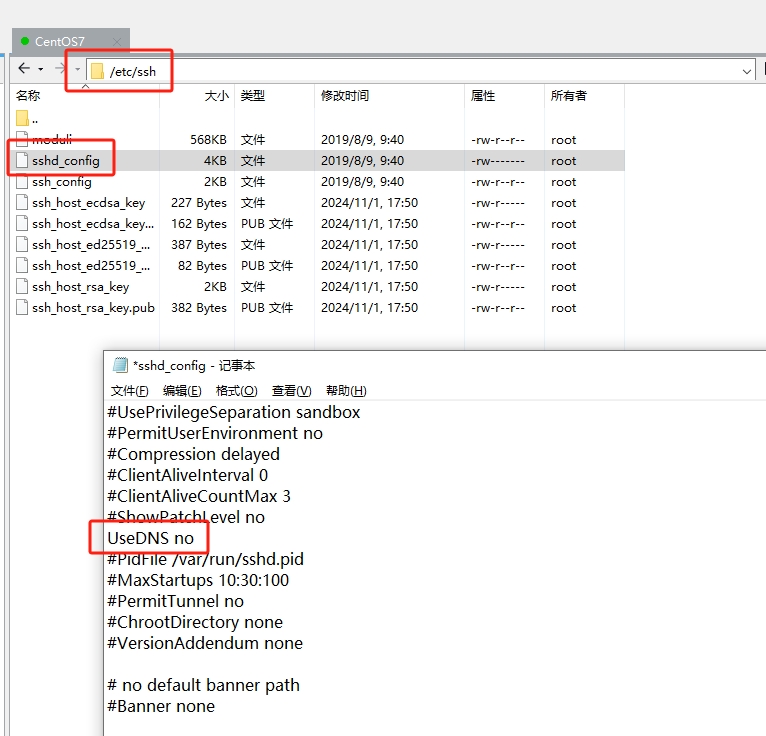Go back with the left arrow button
This screenshot has height=736, width=766.
coord(24,68)
